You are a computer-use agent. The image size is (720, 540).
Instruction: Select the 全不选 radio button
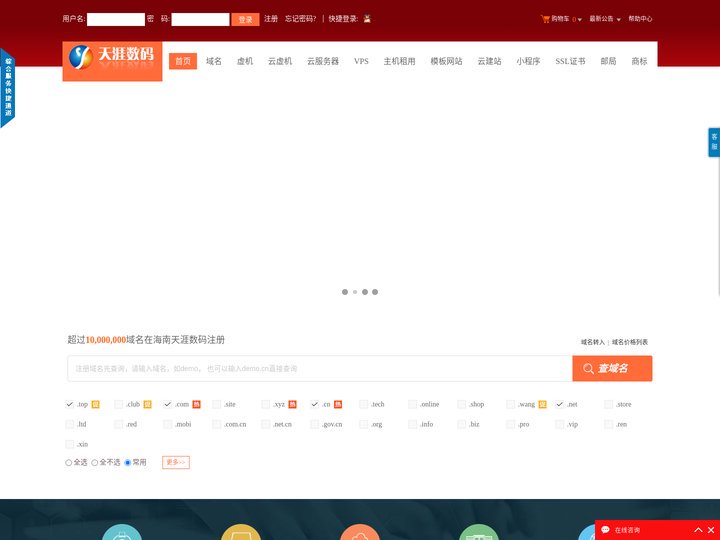click(x=95, y=462)
